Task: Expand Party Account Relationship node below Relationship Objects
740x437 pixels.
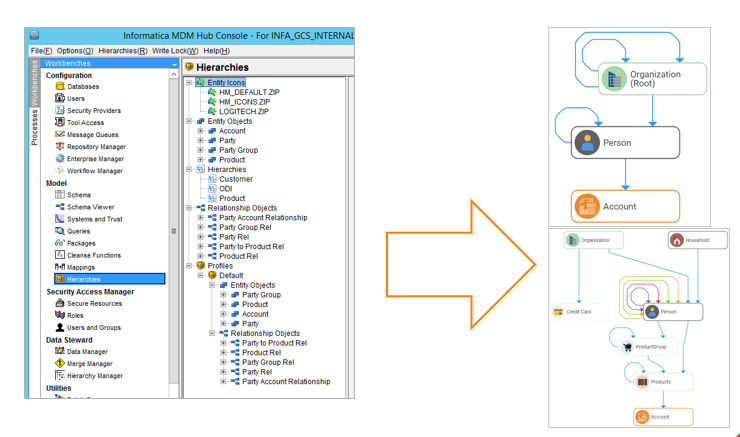Action: [201, 218]
